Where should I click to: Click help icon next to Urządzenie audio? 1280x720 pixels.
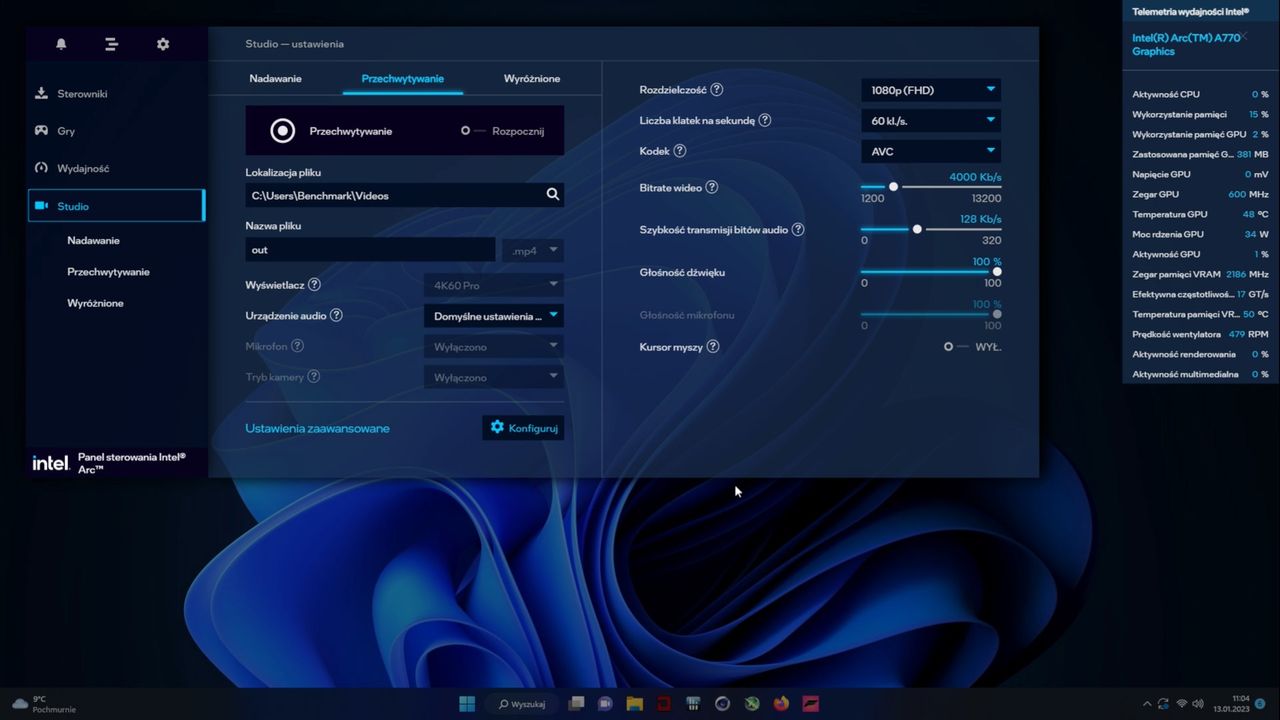[x=336, y=315]
